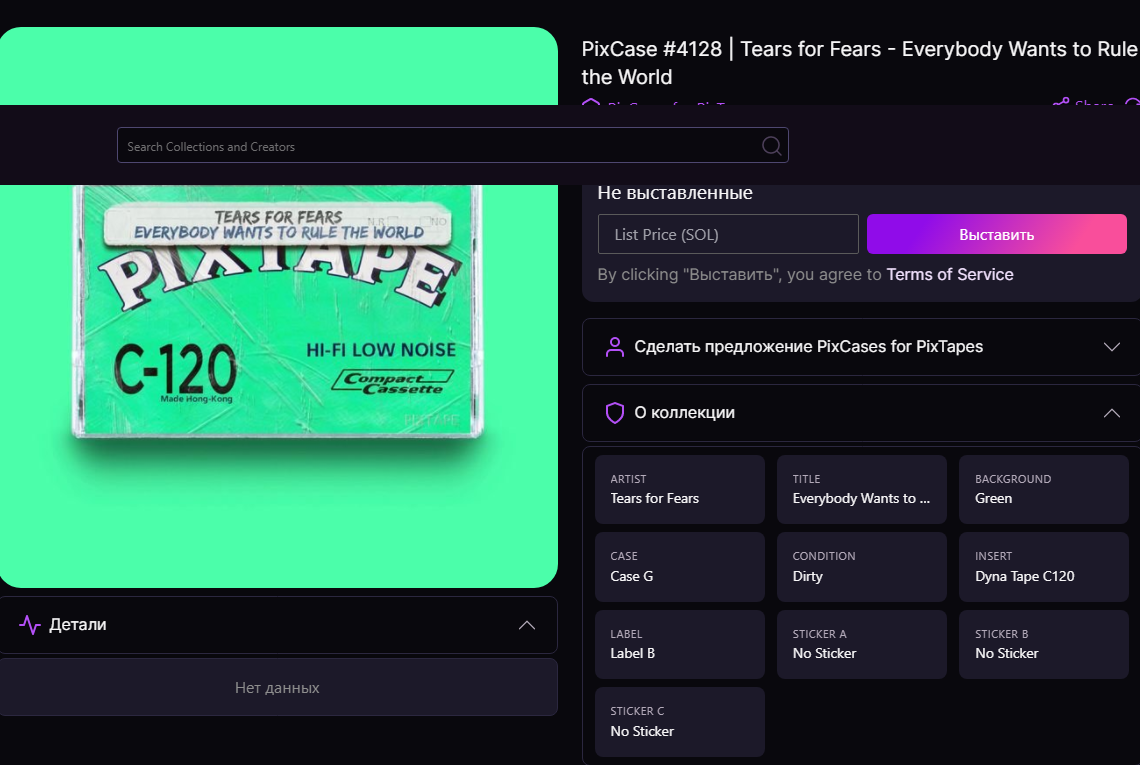Click the activity pulse icon beside Детали
Image resolution: width=1140 pixels, height=765 pixels.
(x=30, y=625)
